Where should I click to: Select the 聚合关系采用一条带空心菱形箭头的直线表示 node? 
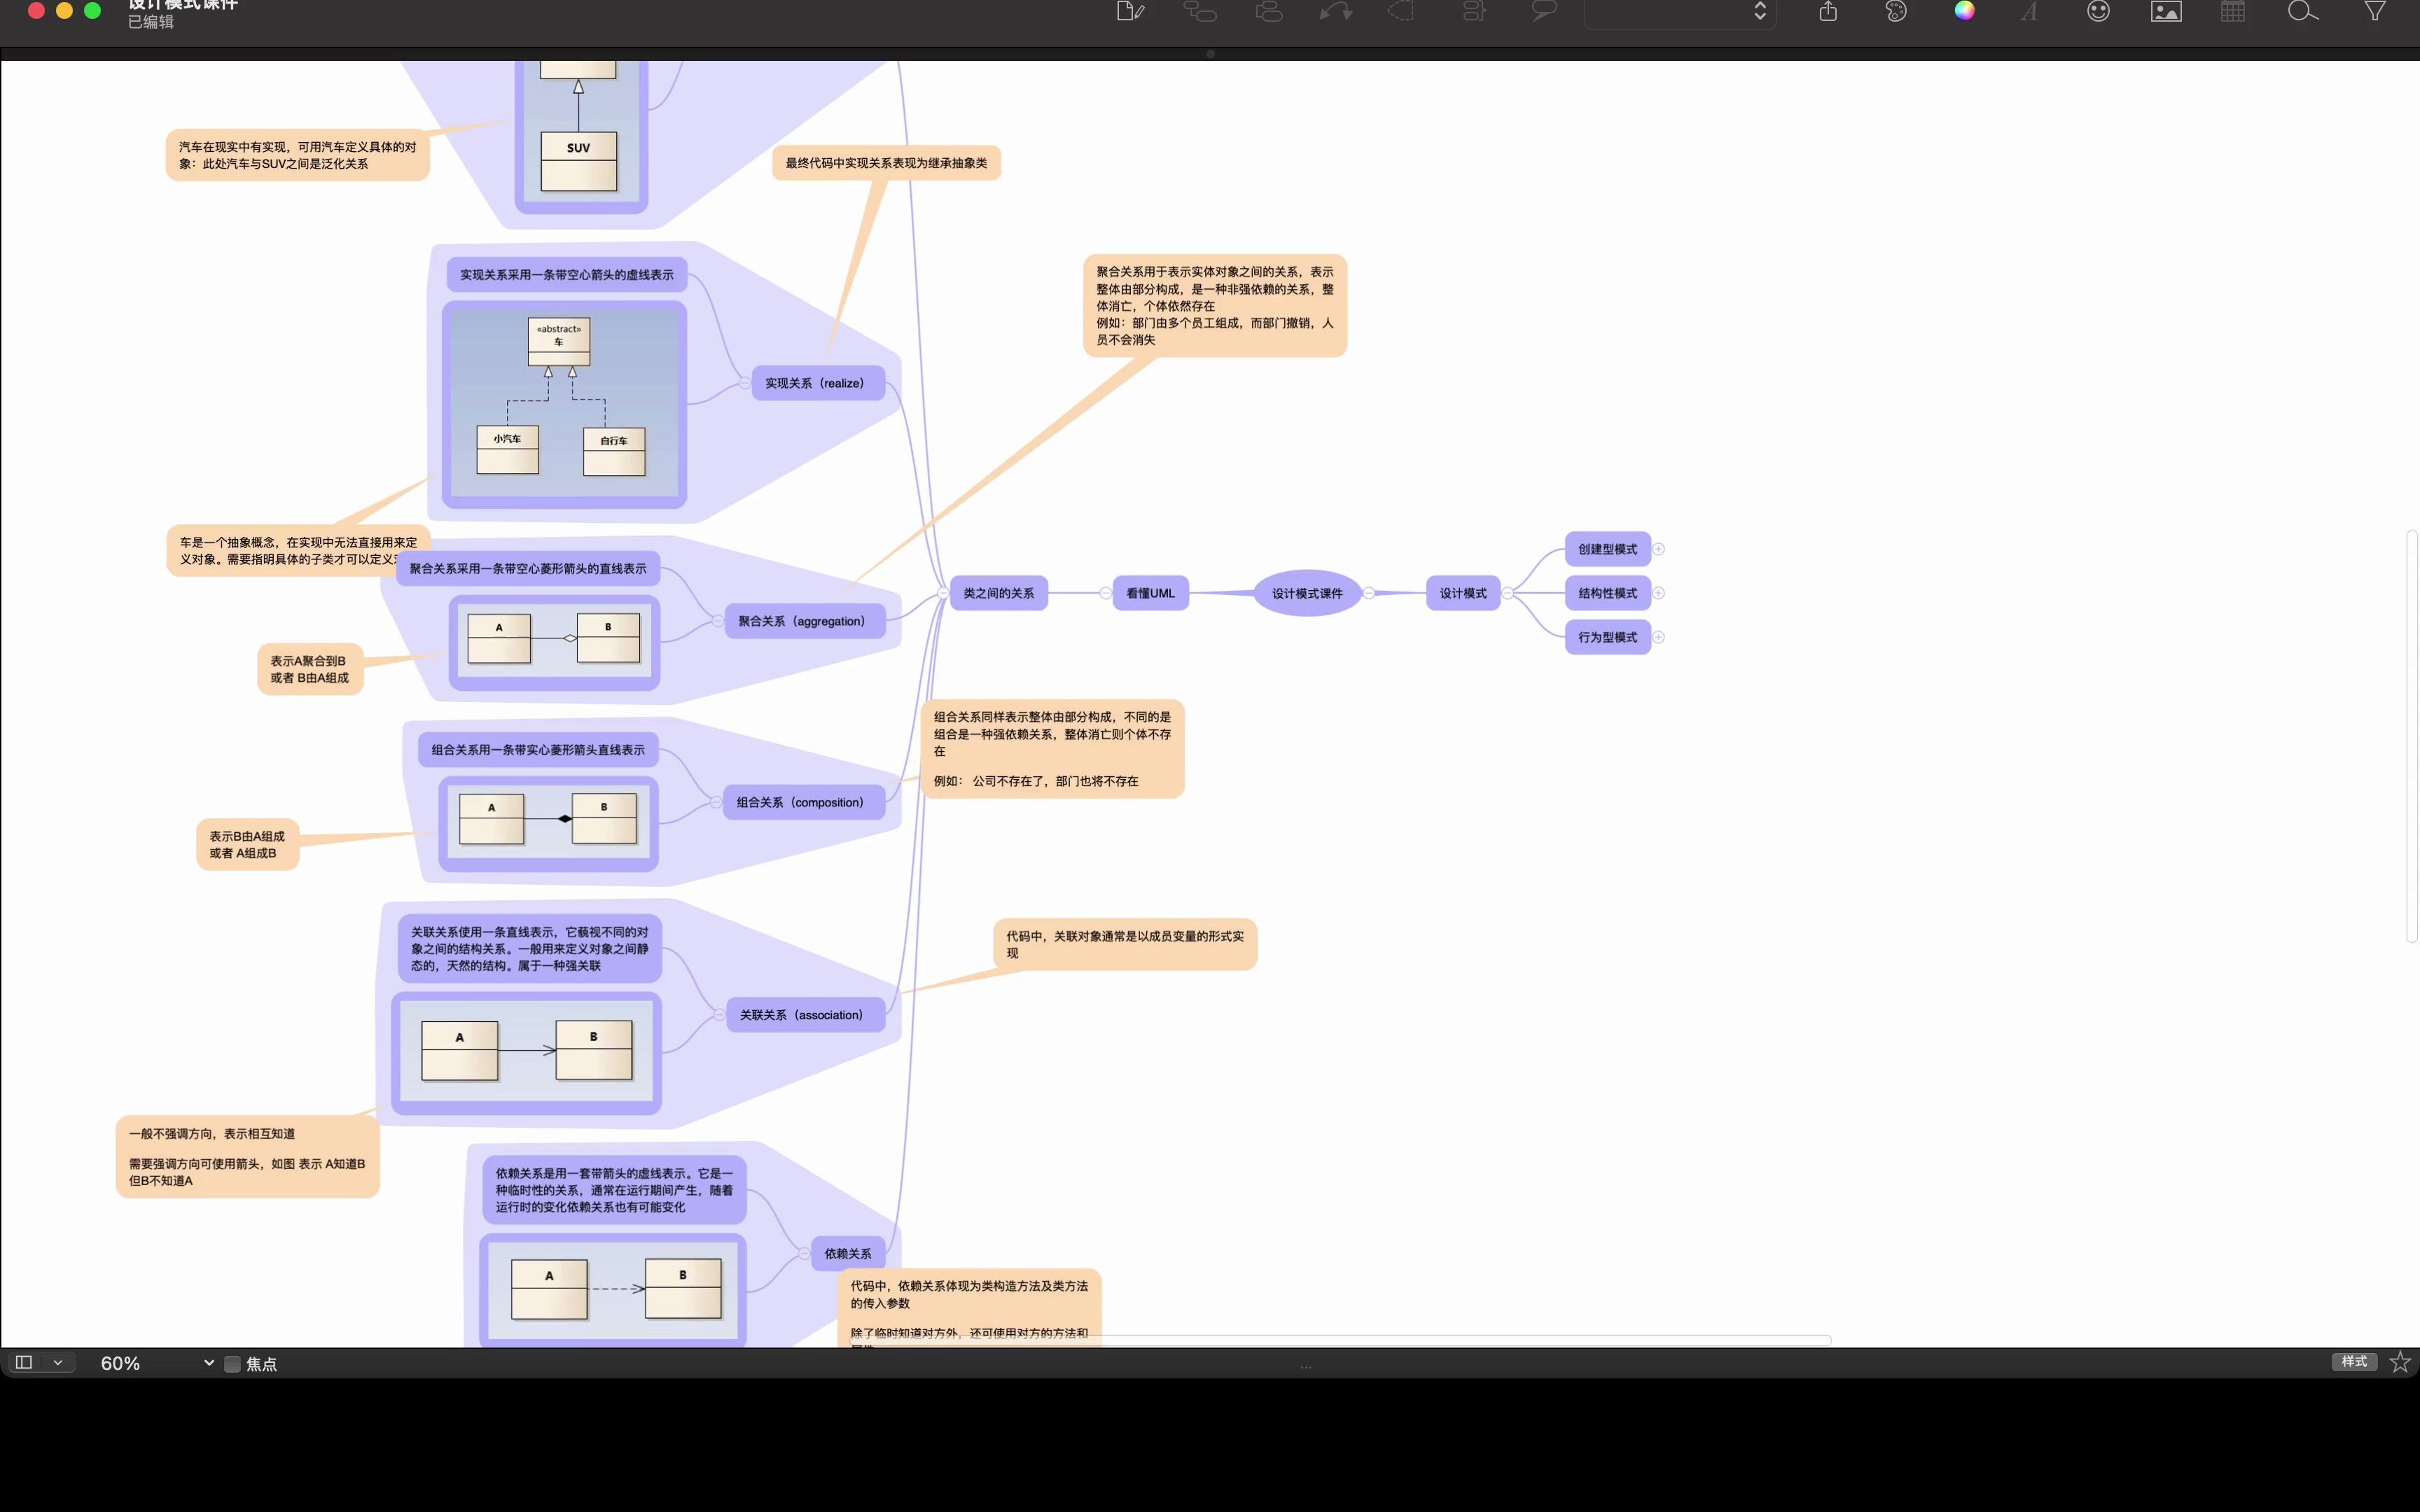coord(528,569)
